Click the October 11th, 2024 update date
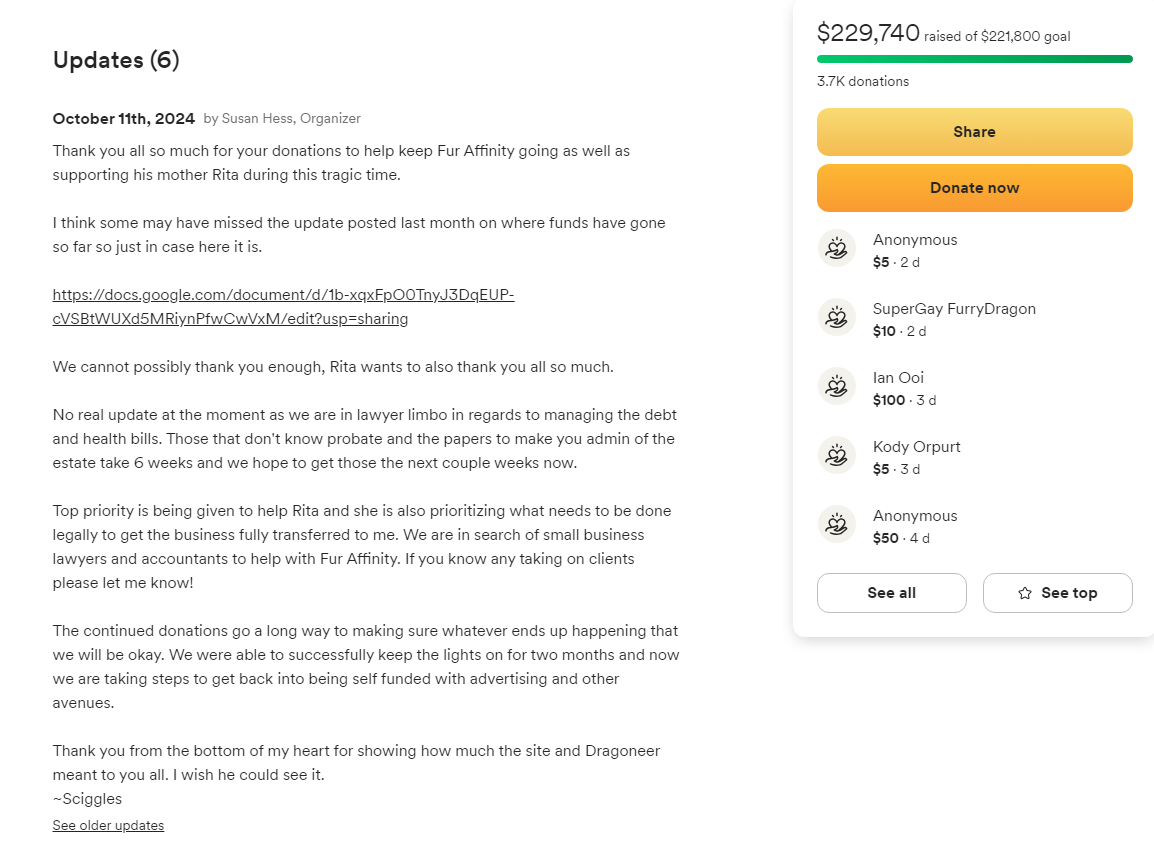This screenshot has height=846, width=1154. coord(124,118)
